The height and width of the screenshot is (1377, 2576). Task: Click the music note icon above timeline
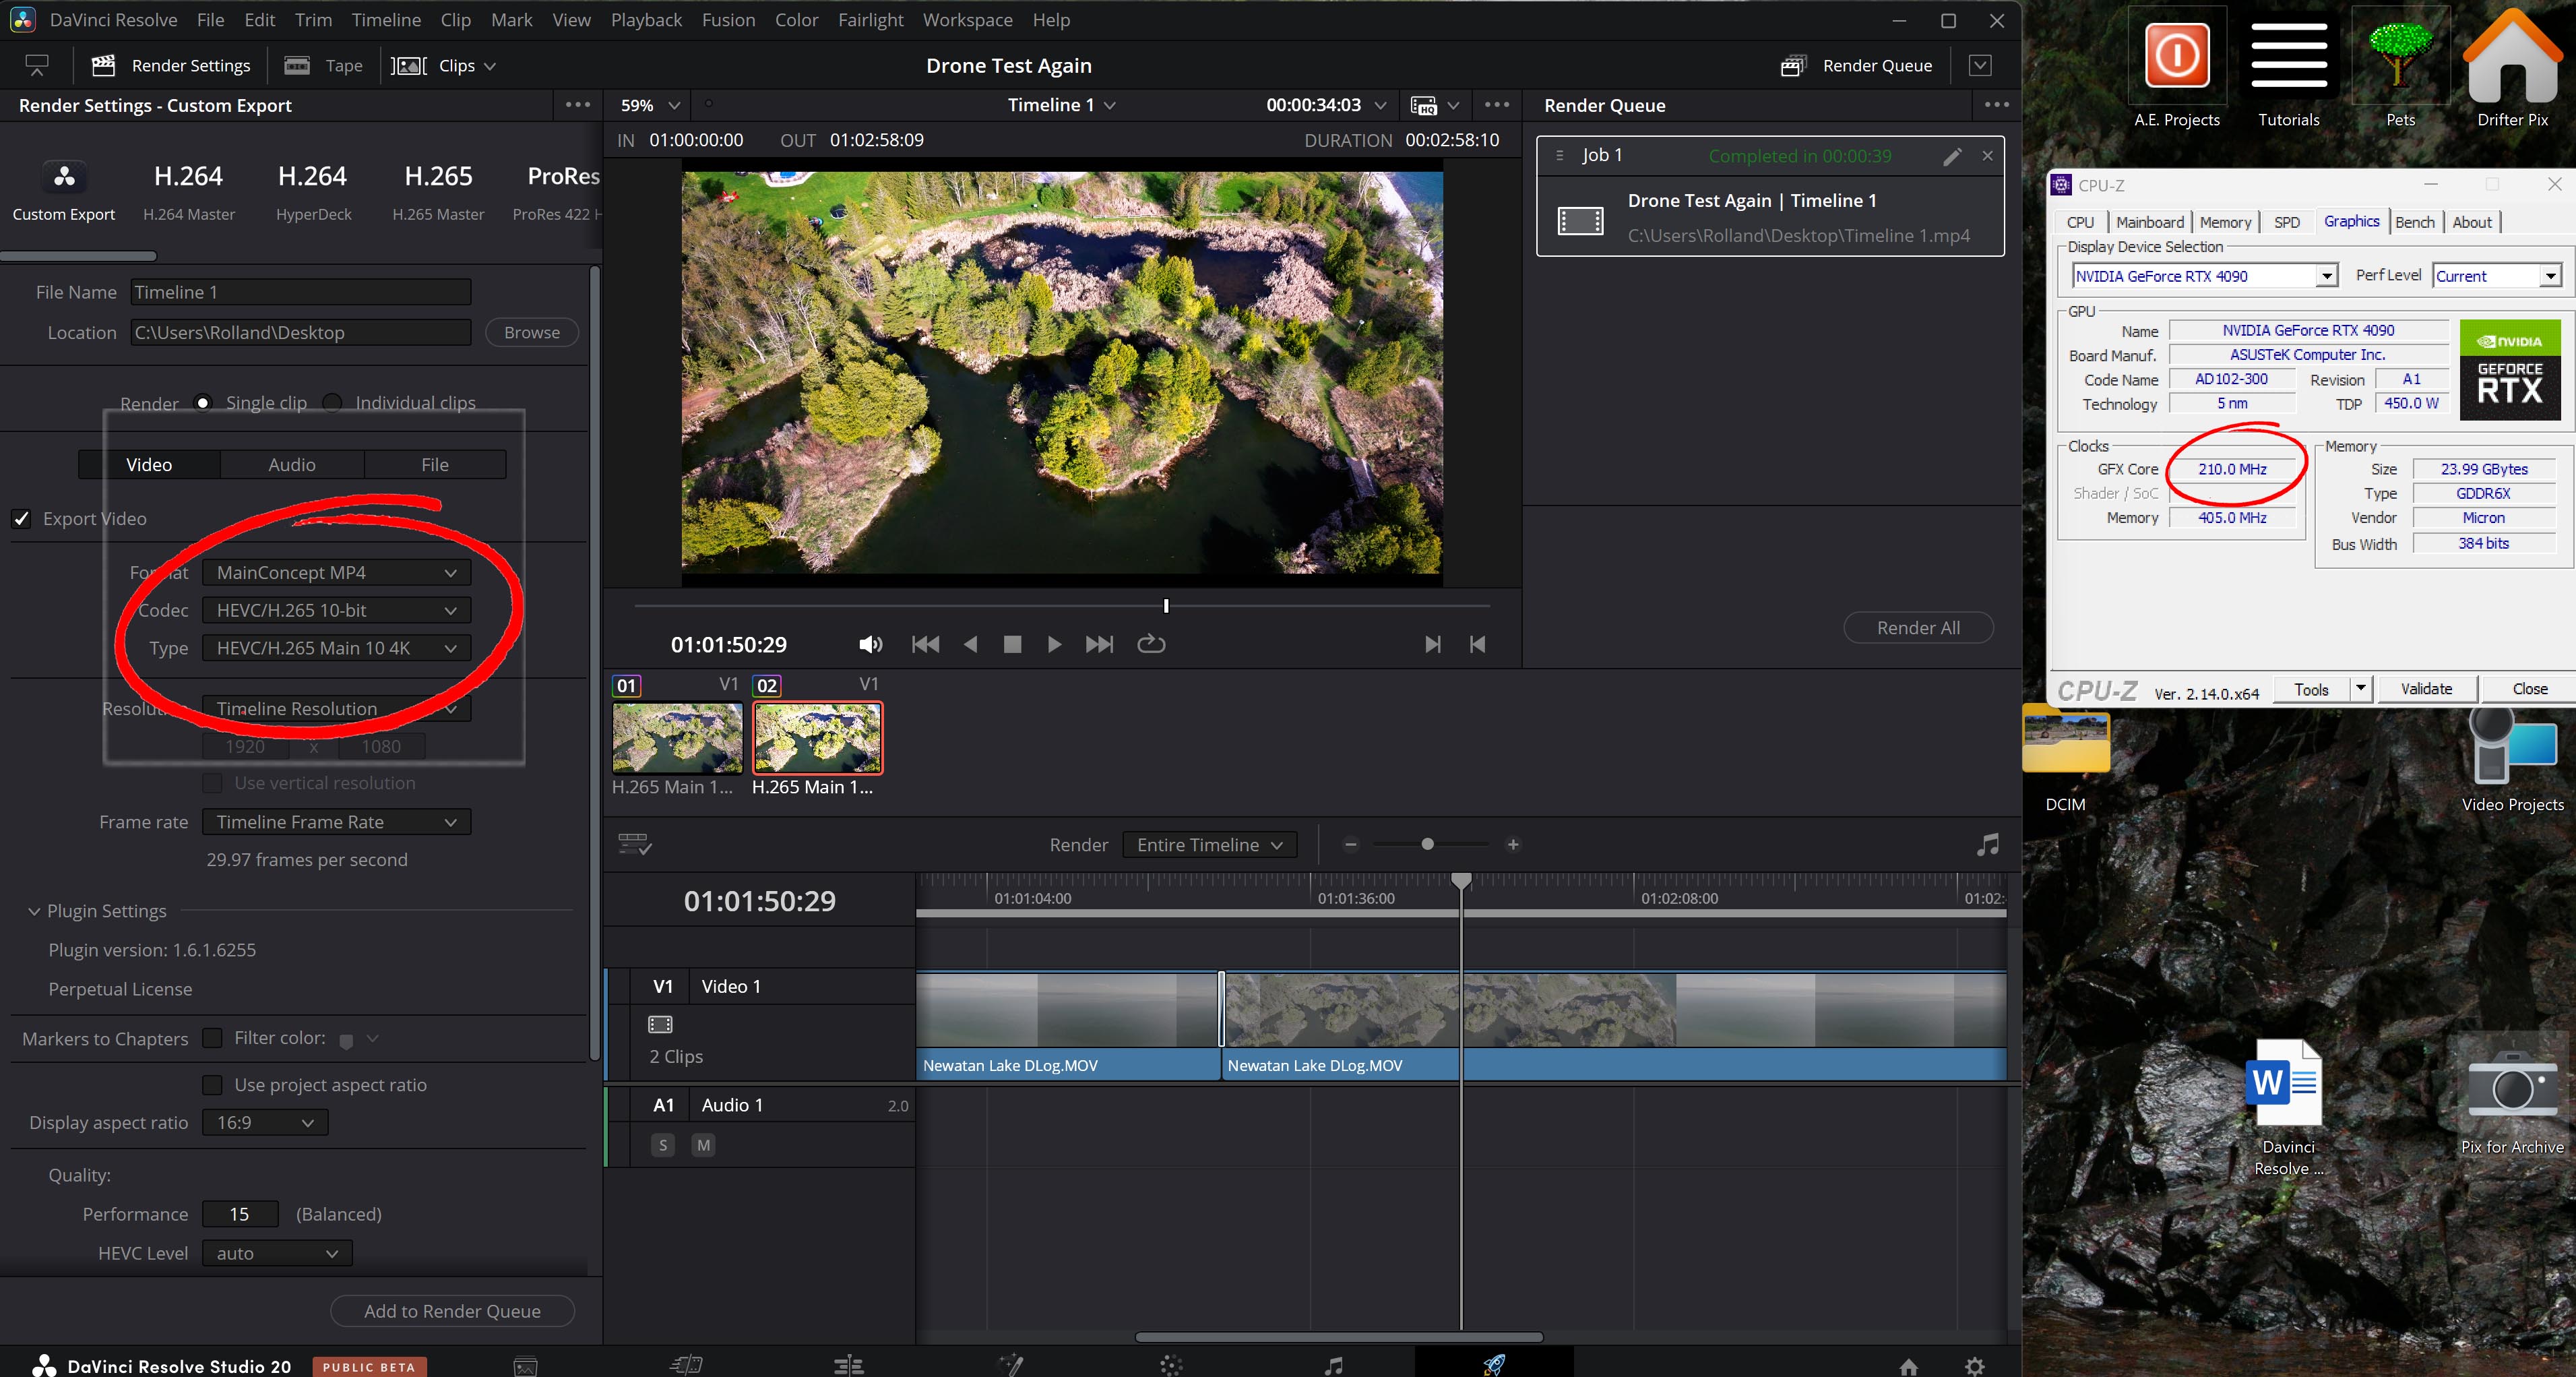coord(1988,845)
